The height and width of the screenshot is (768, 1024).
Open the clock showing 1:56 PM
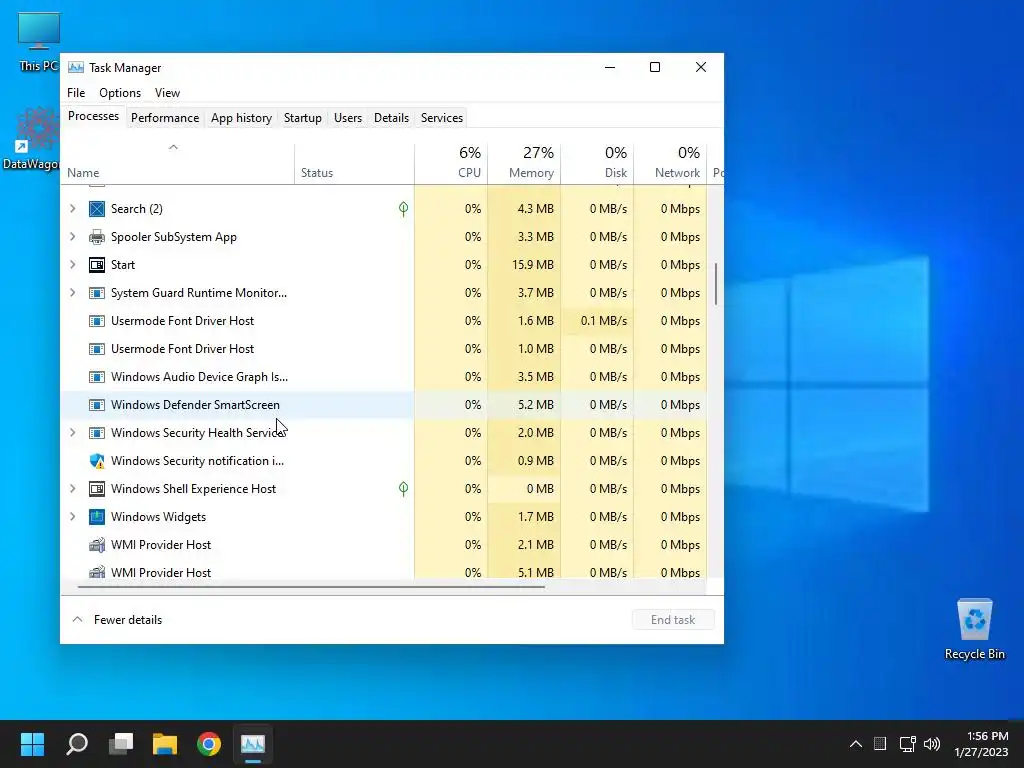(x=981, y=744)
